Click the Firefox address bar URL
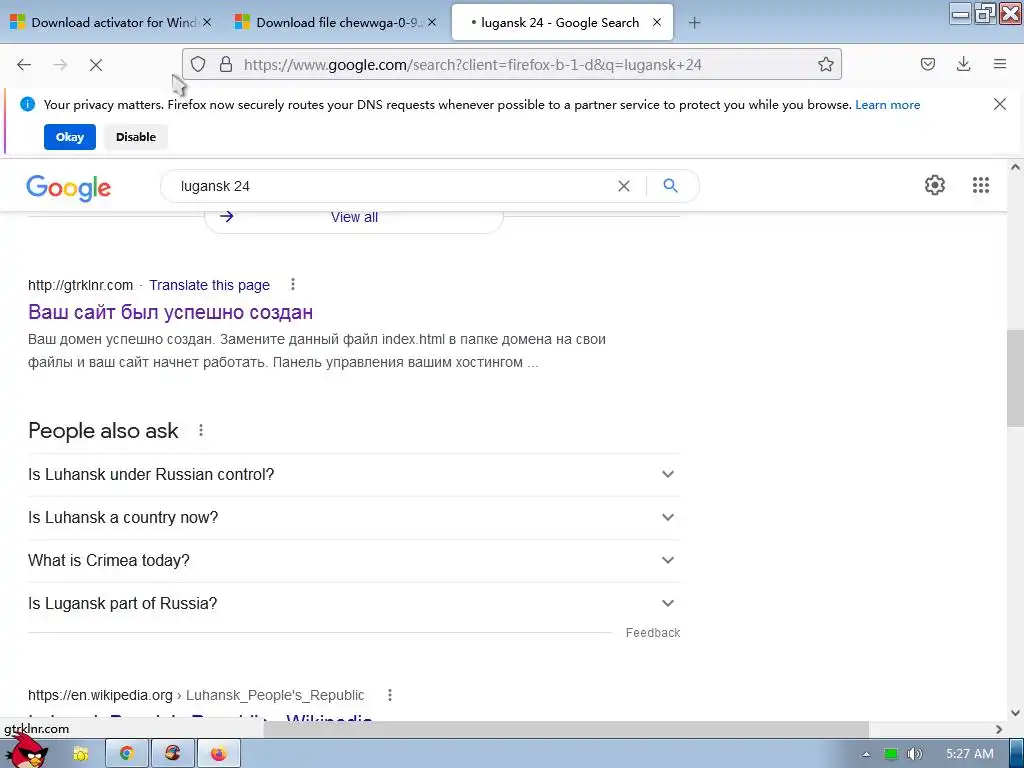The image size is (1024, 768). click(x=473, y=65)
